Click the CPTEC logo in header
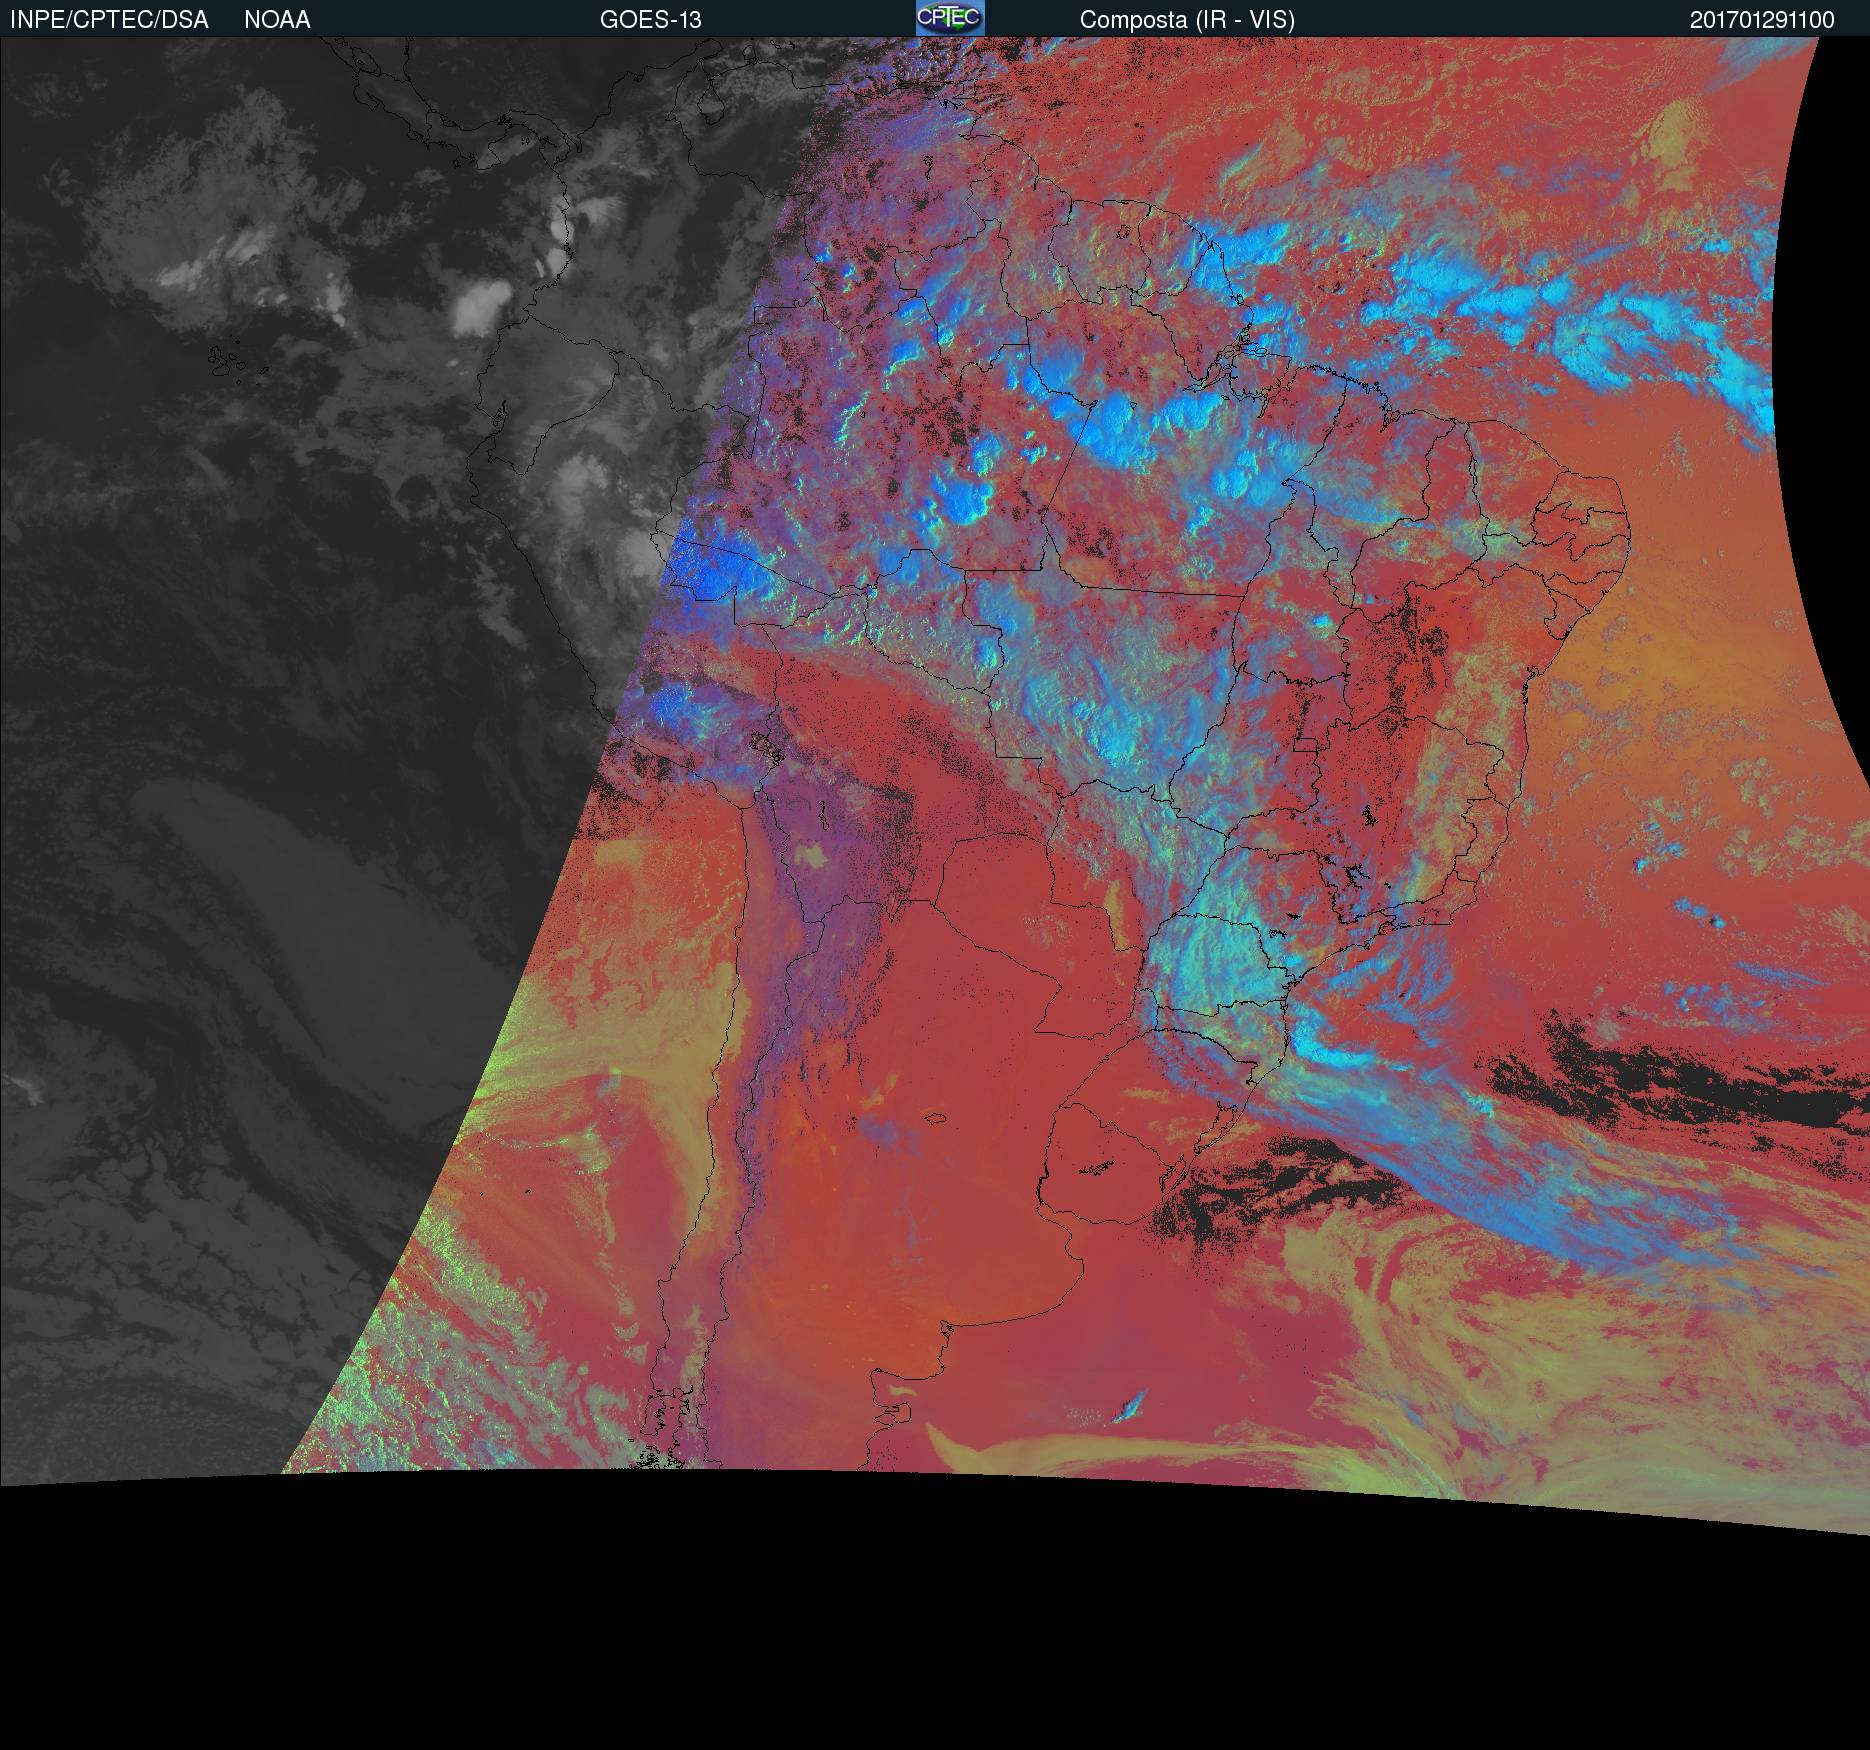This screenshot has height=1750, width=1870. 950,18
